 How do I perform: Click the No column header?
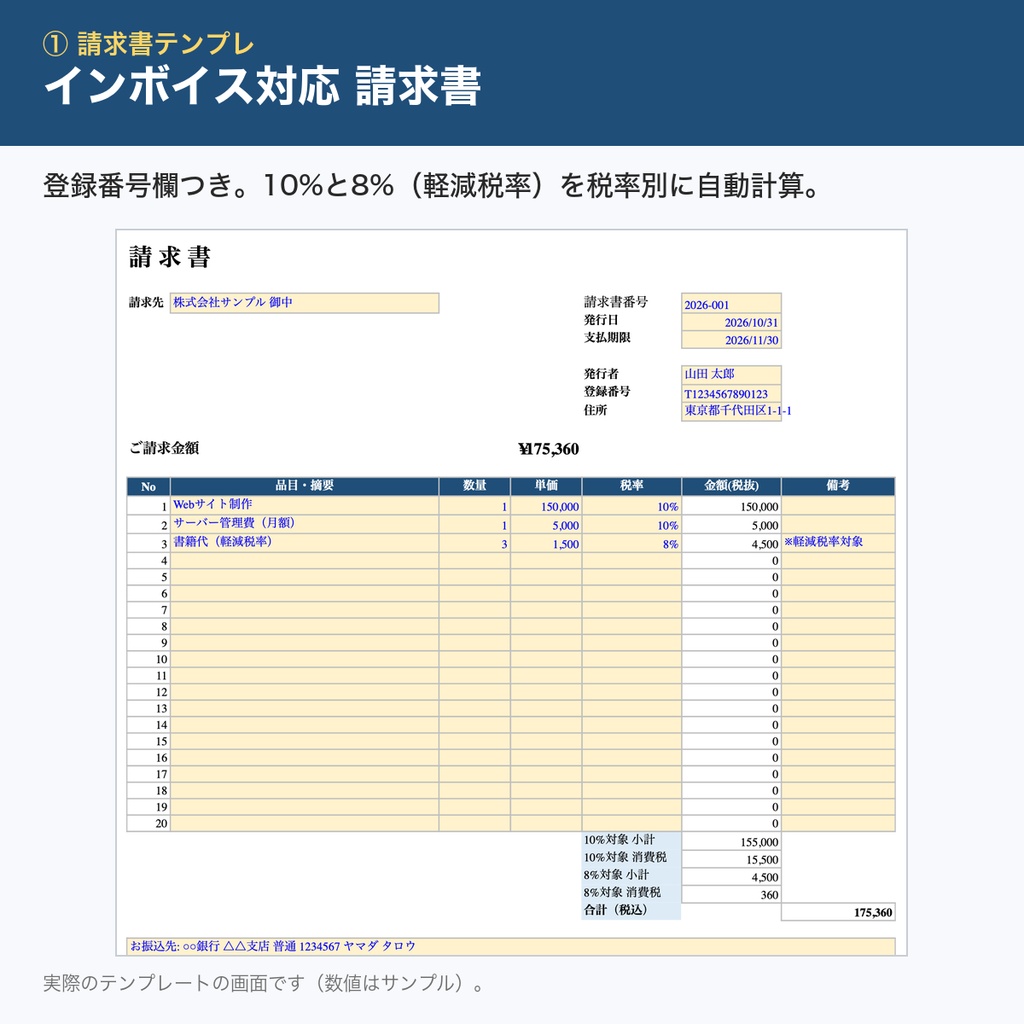(148, 486)
